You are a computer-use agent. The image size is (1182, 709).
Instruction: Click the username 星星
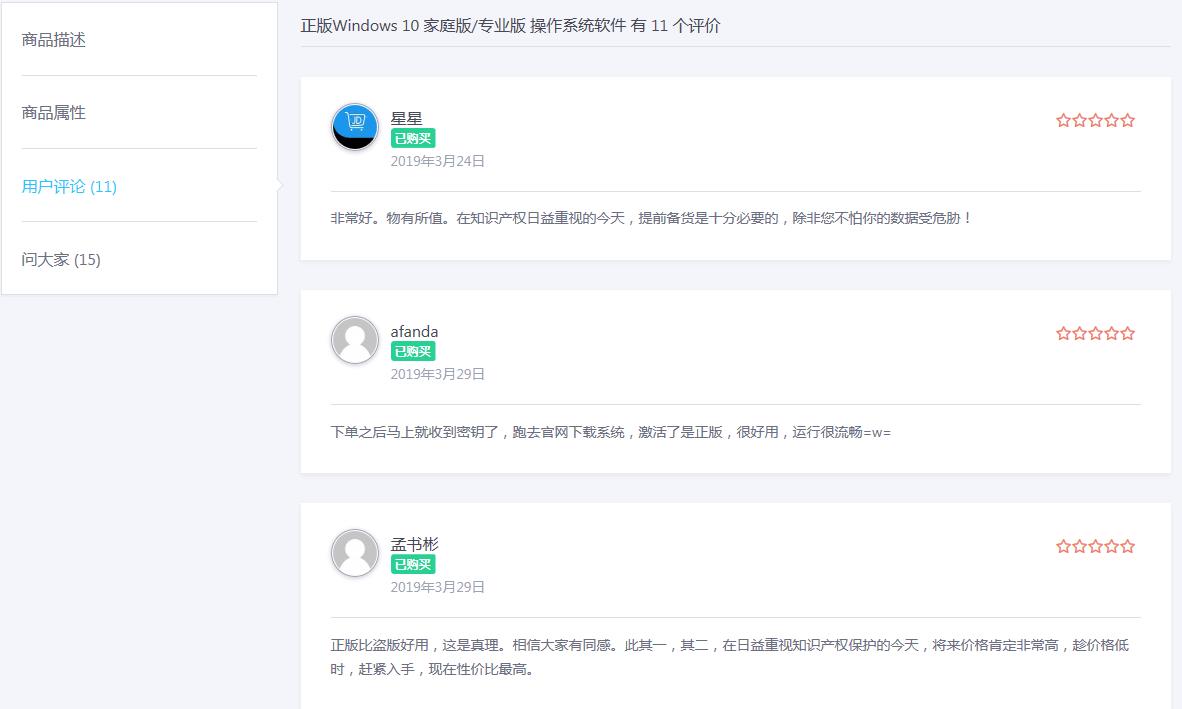[407, 119]
